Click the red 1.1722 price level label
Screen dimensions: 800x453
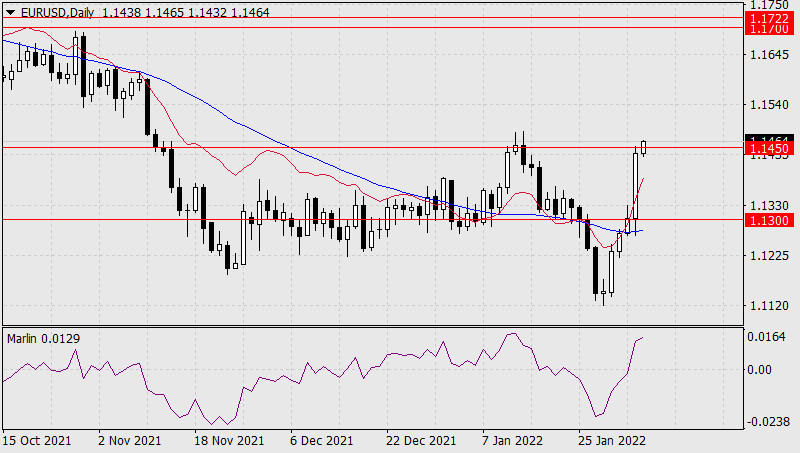point(769,18)
